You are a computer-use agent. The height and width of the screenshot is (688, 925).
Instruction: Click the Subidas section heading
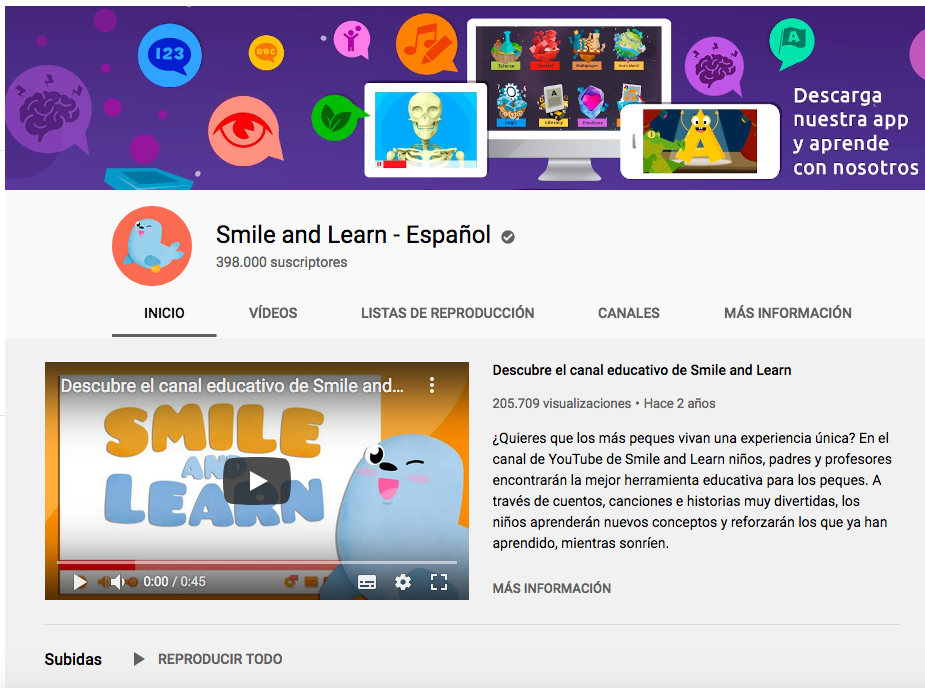coord(73,659)
